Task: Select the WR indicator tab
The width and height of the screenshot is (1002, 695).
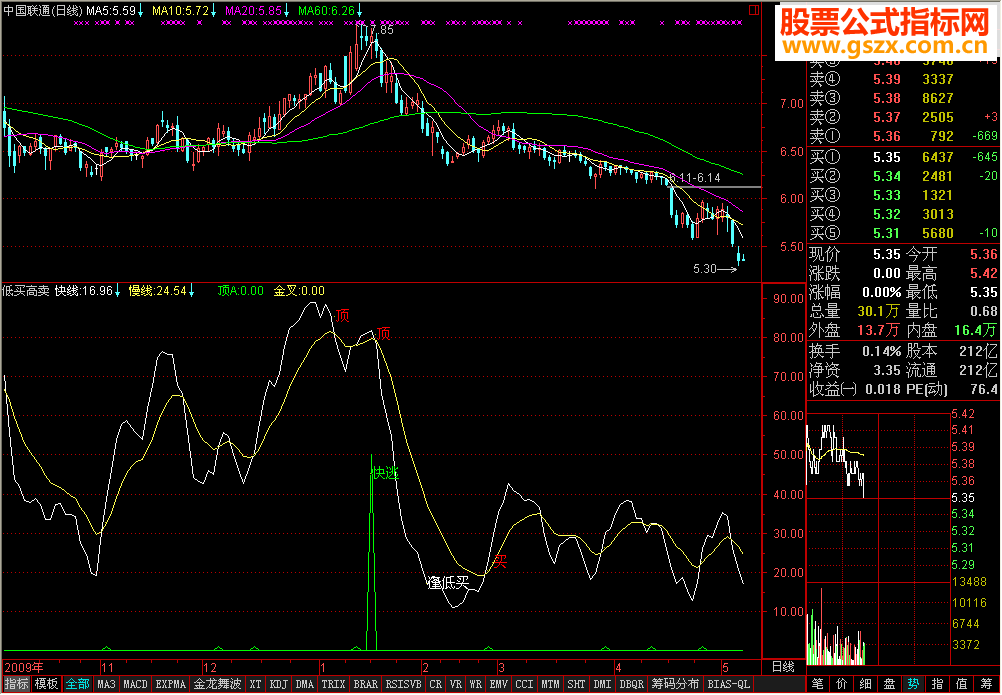Action: (x=475, y=684)
